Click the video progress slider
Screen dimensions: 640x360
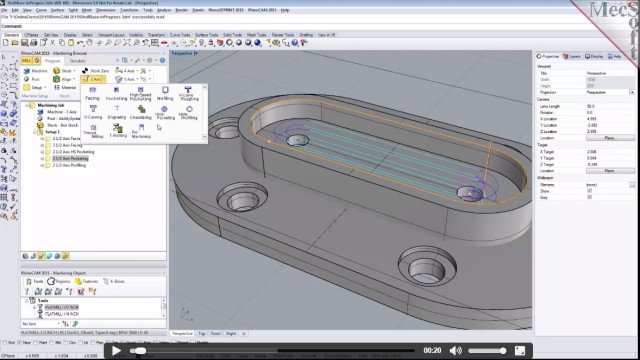272,351
